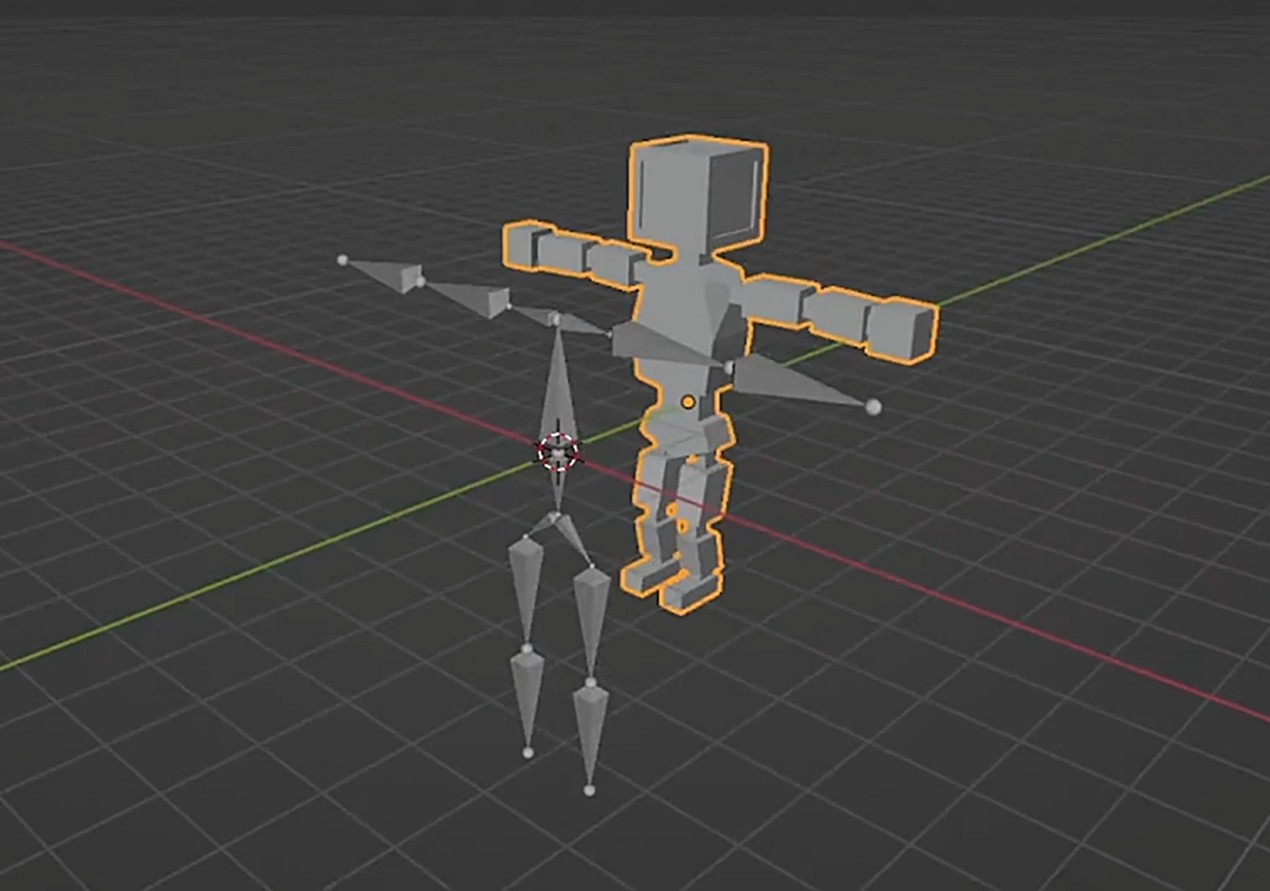
Task: Click the bottom-most bone tip sphere
Action: [x=589, y=790]
